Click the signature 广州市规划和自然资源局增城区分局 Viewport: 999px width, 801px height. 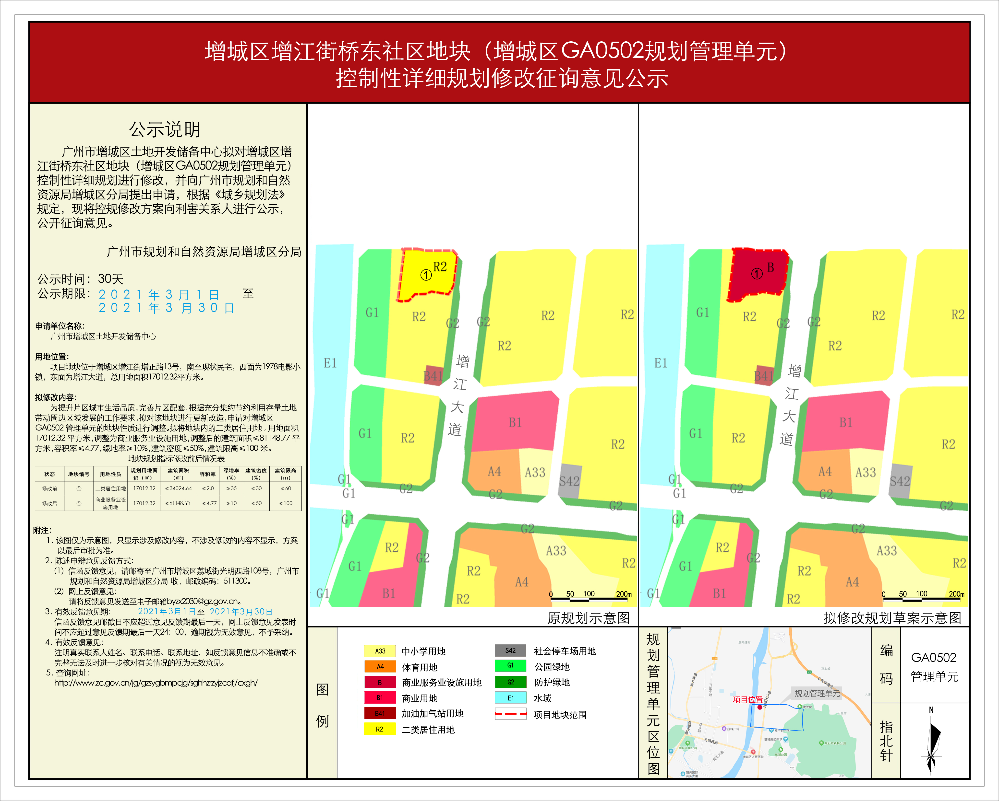[204, 252]
